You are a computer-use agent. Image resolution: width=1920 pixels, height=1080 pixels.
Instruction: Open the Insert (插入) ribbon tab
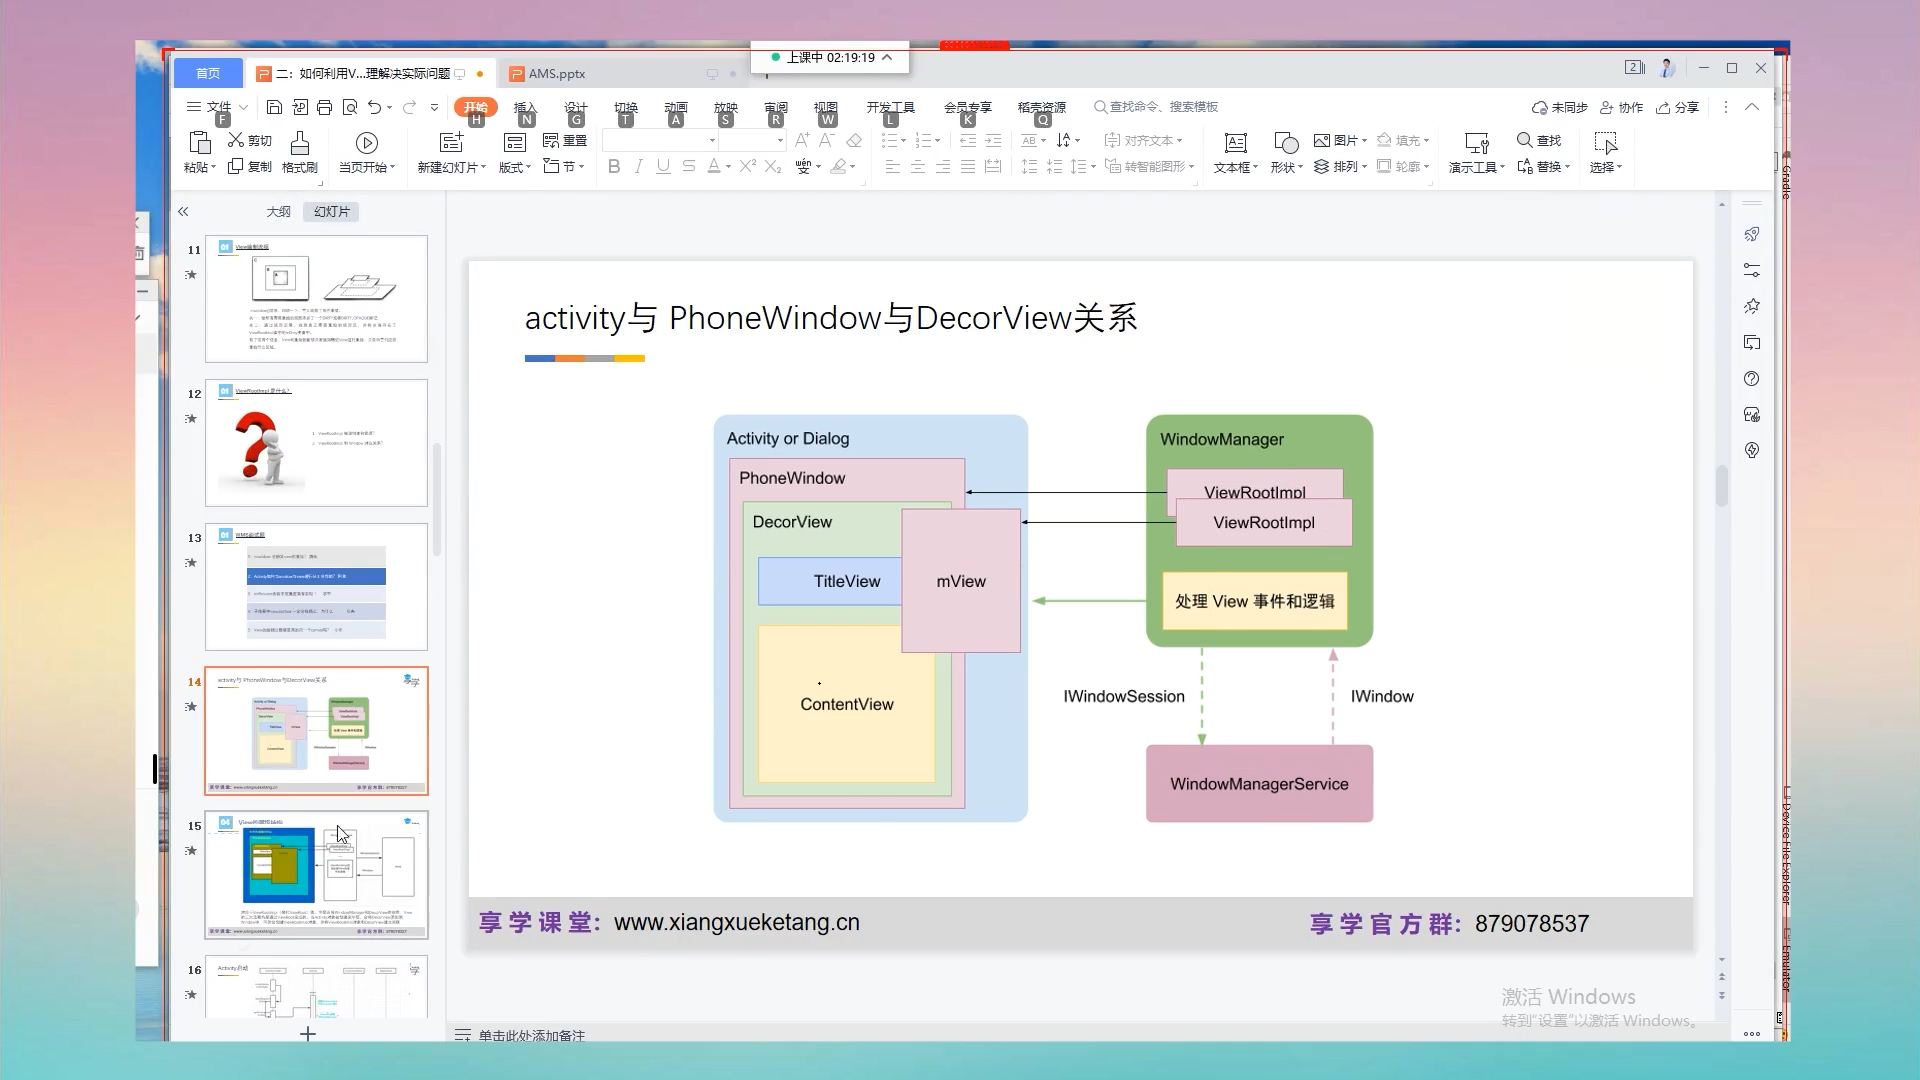coord(524,107)
